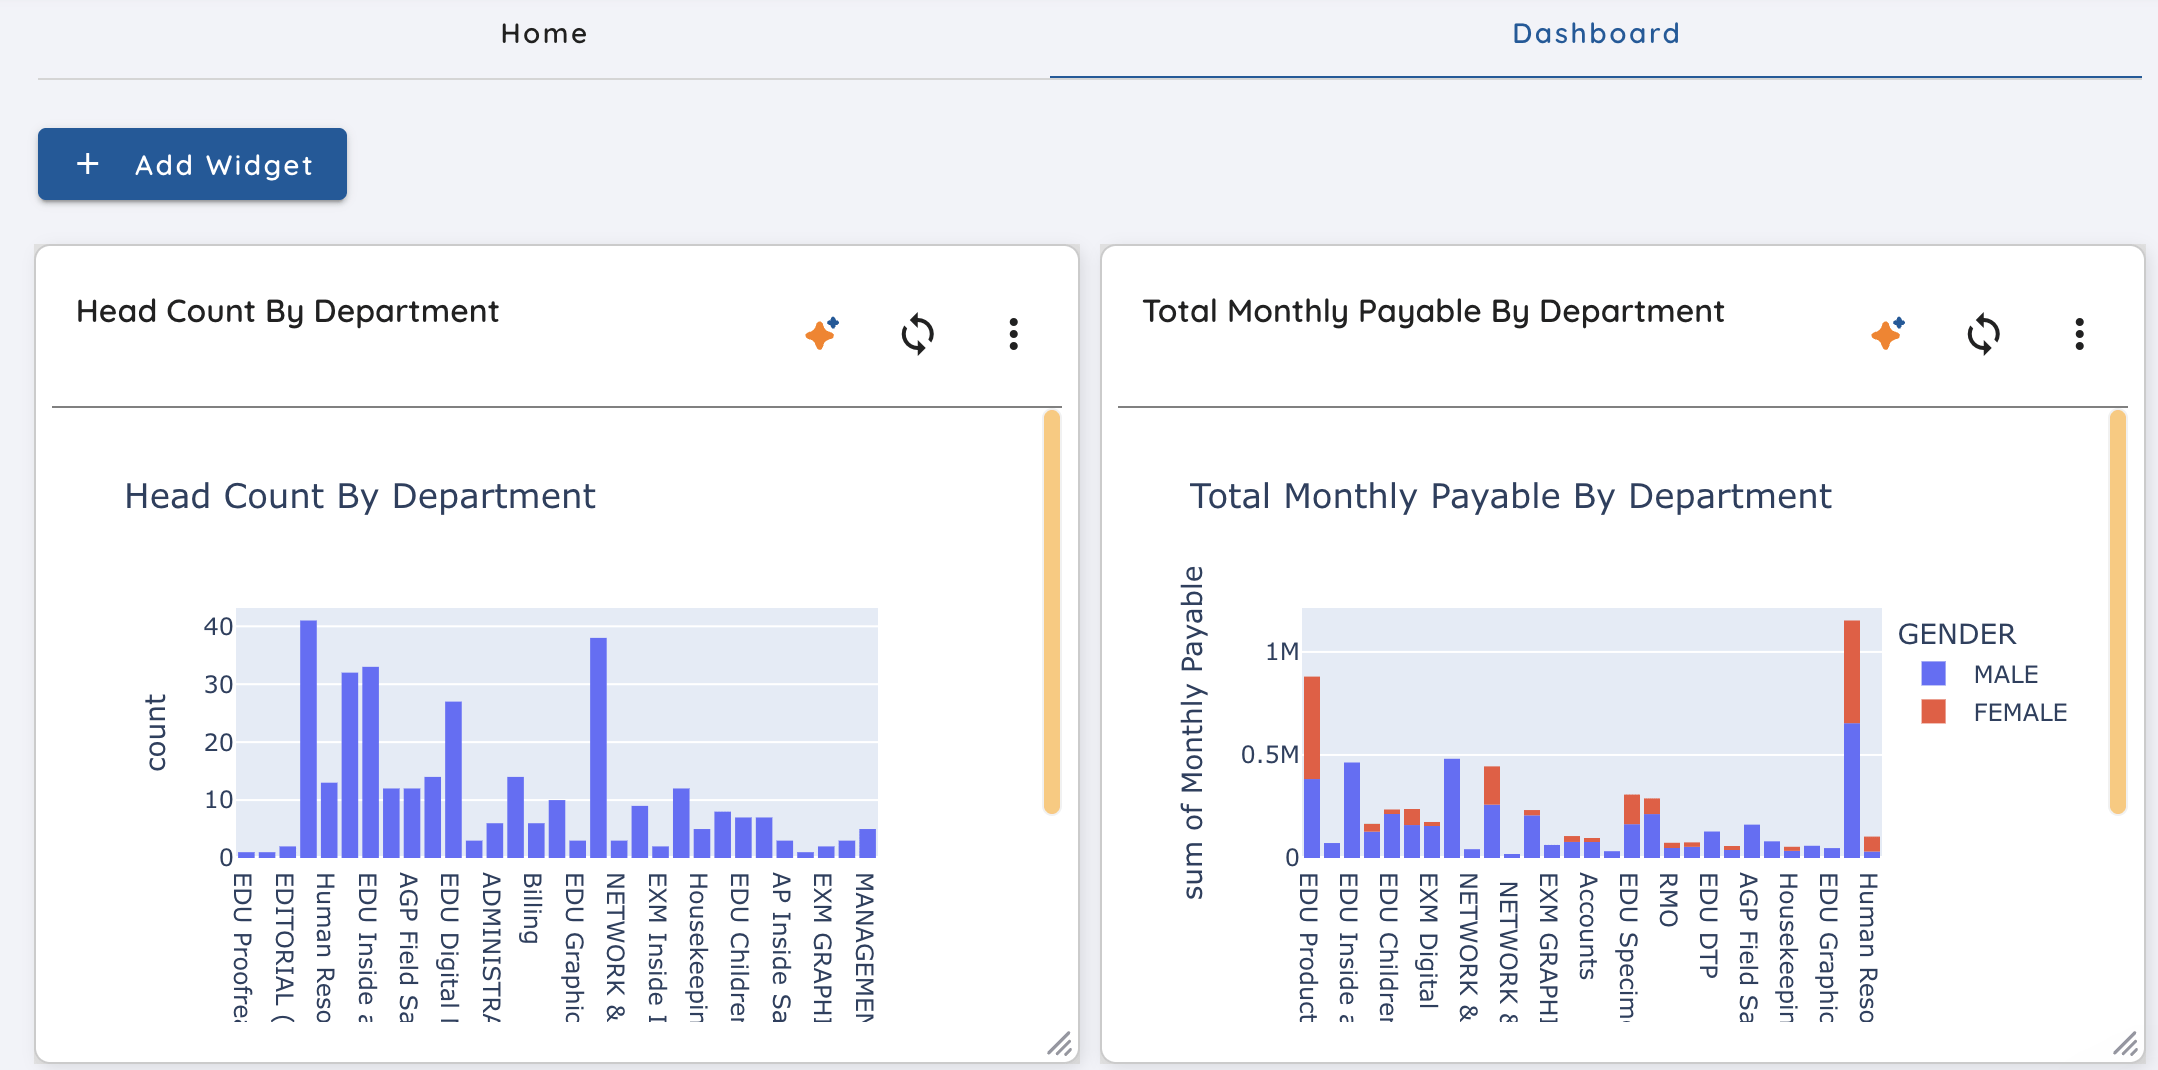Toggle MALE series in the gender legend
The width and height of the screenshot is (2158, 1070).
(x=2005, y=674)
